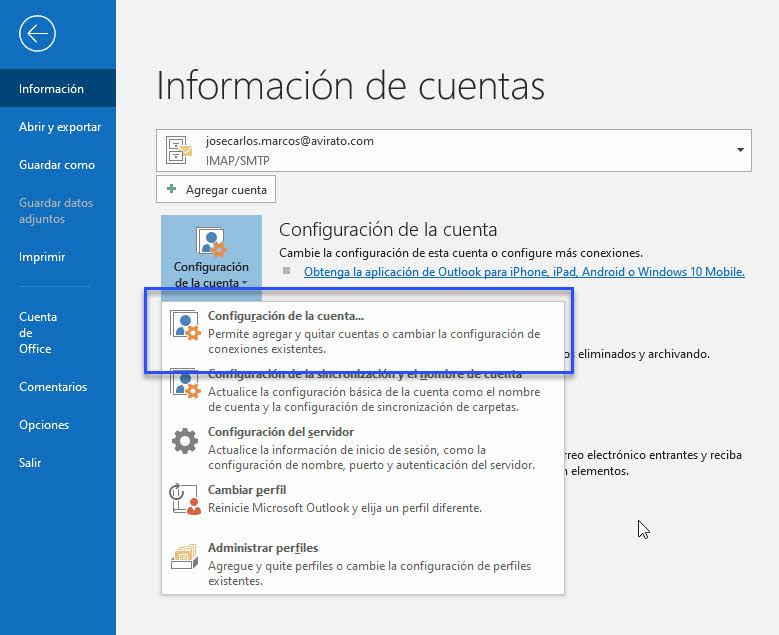Click the icon of Configuración de la cuenta... entry
The height and width of the screenshot is (635, 779).
click(185, 325)
